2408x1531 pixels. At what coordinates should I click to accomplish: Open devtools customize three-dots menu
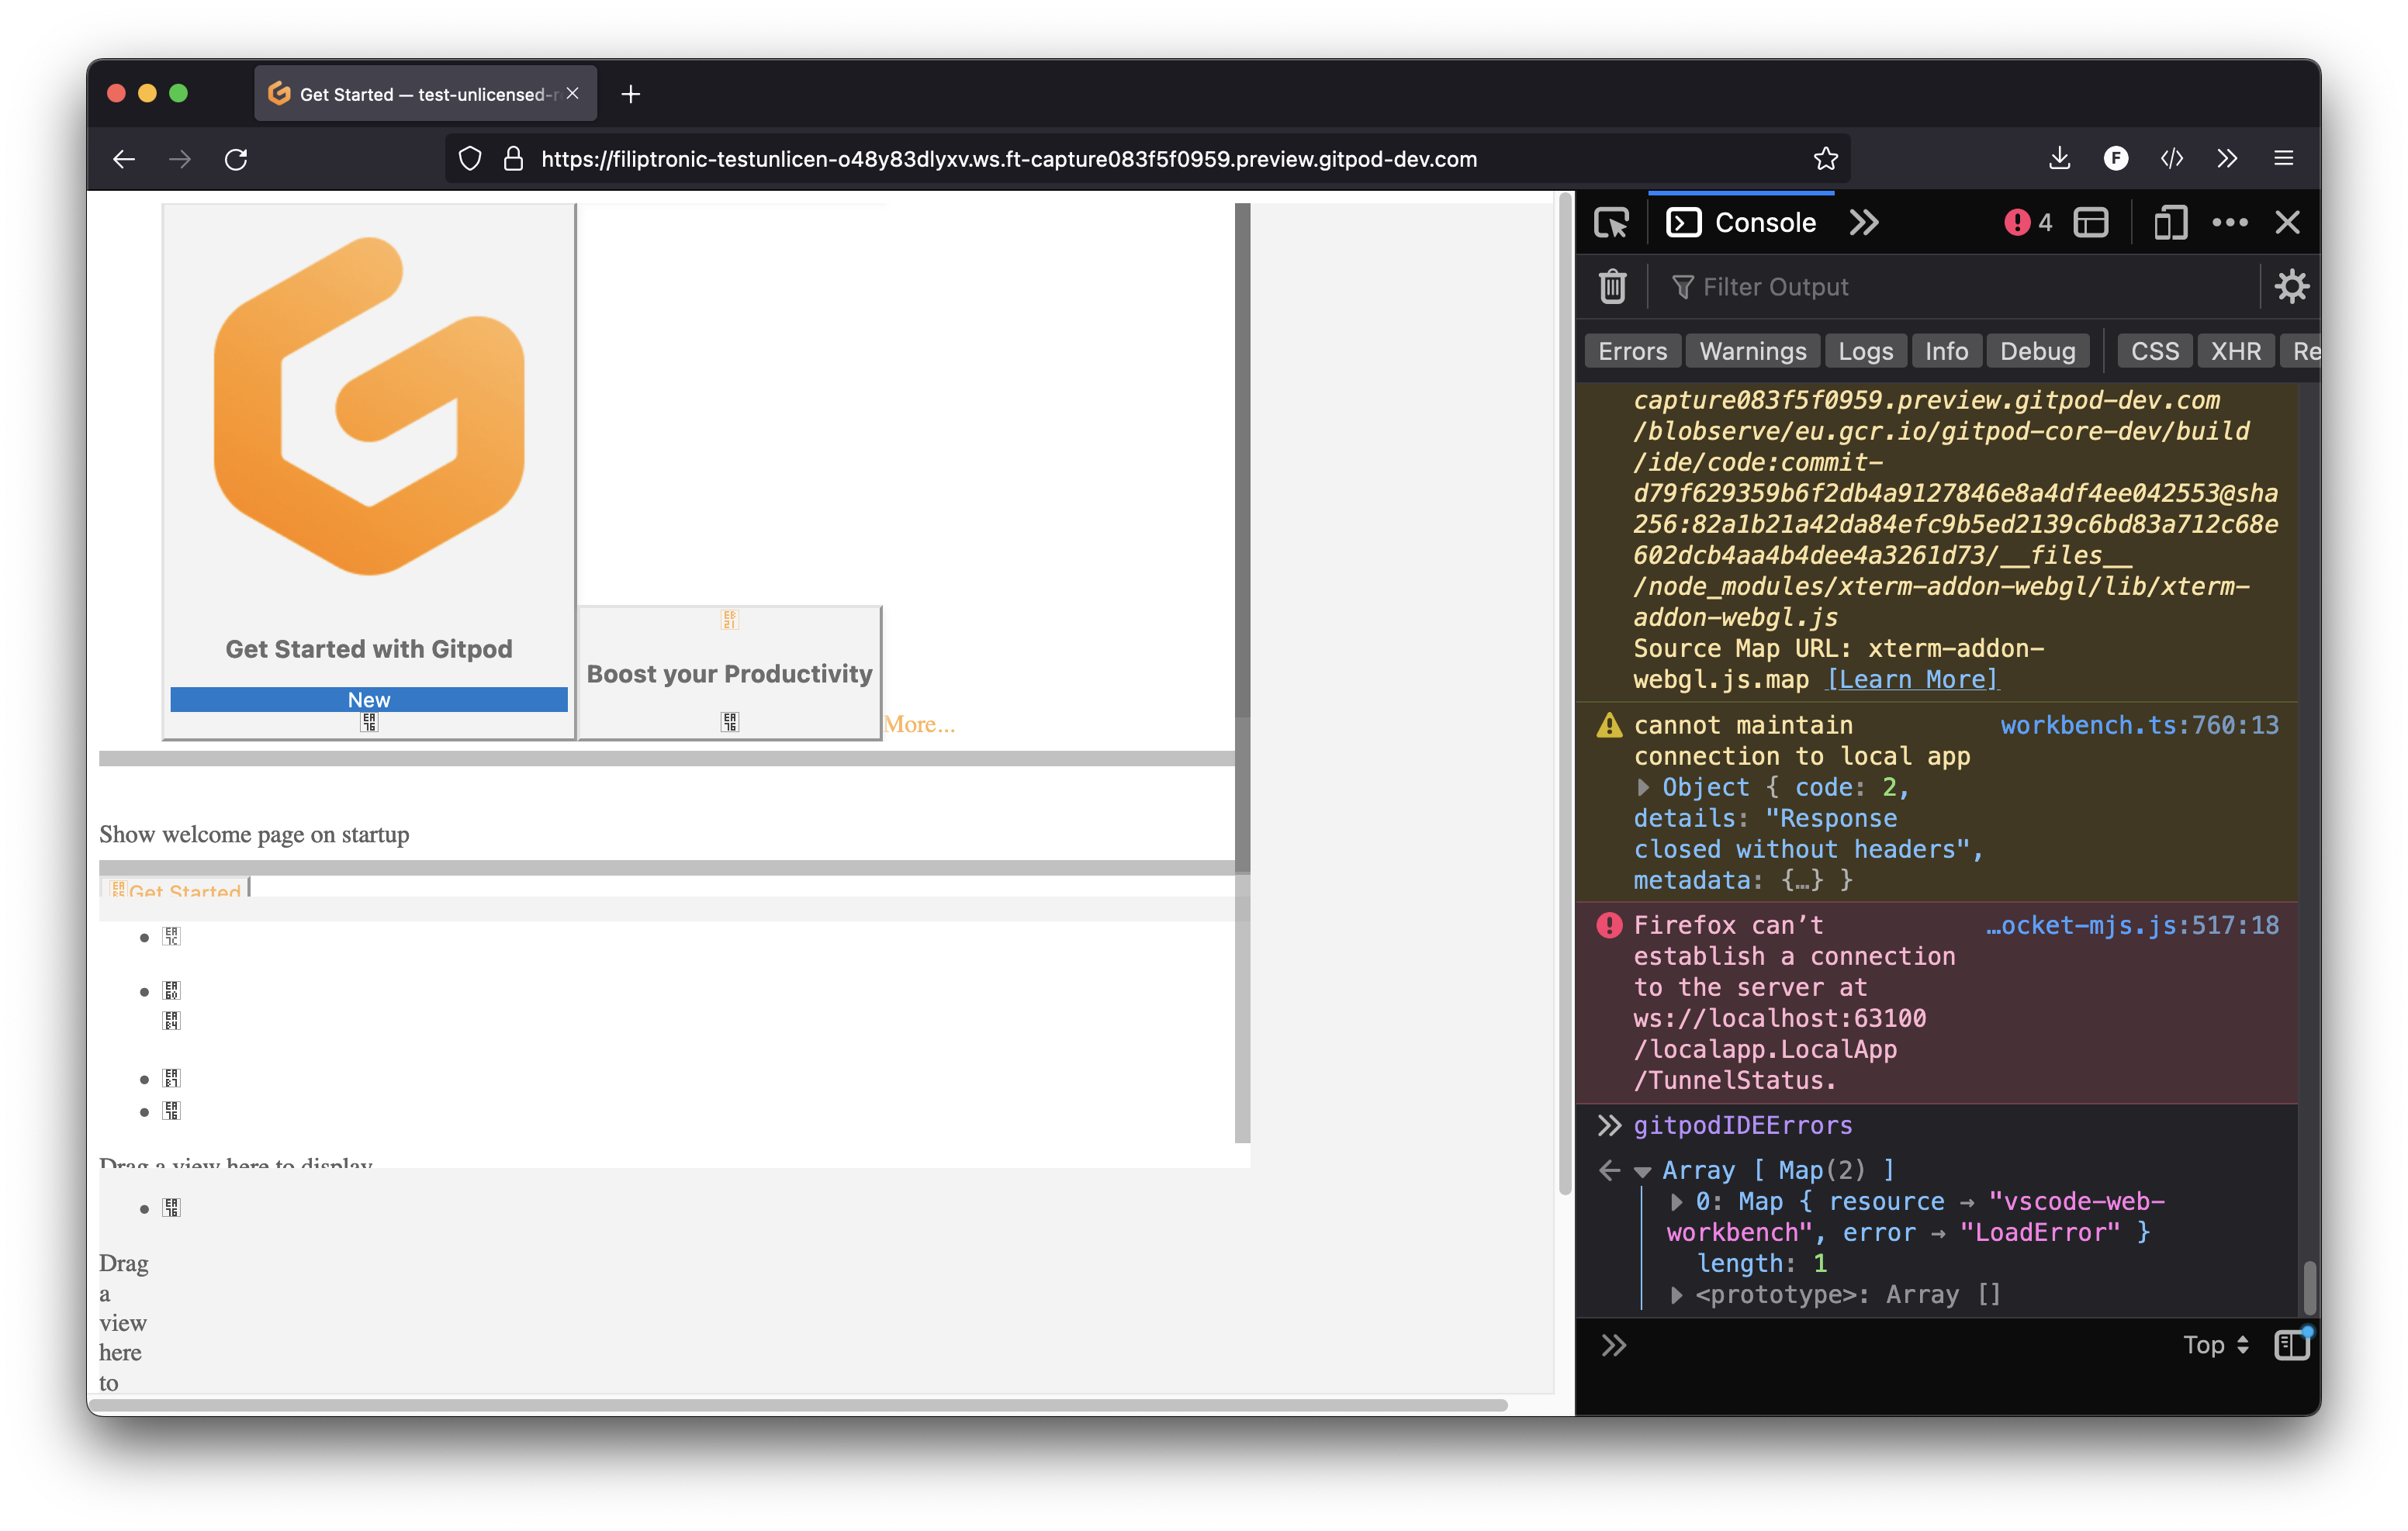pos(2229,222)
